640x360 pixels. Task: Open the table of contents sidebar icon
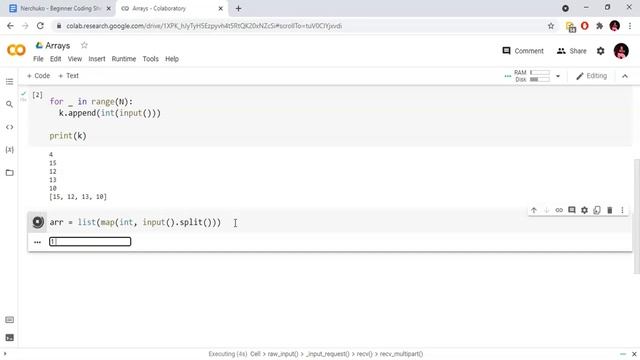click(9, 82)
